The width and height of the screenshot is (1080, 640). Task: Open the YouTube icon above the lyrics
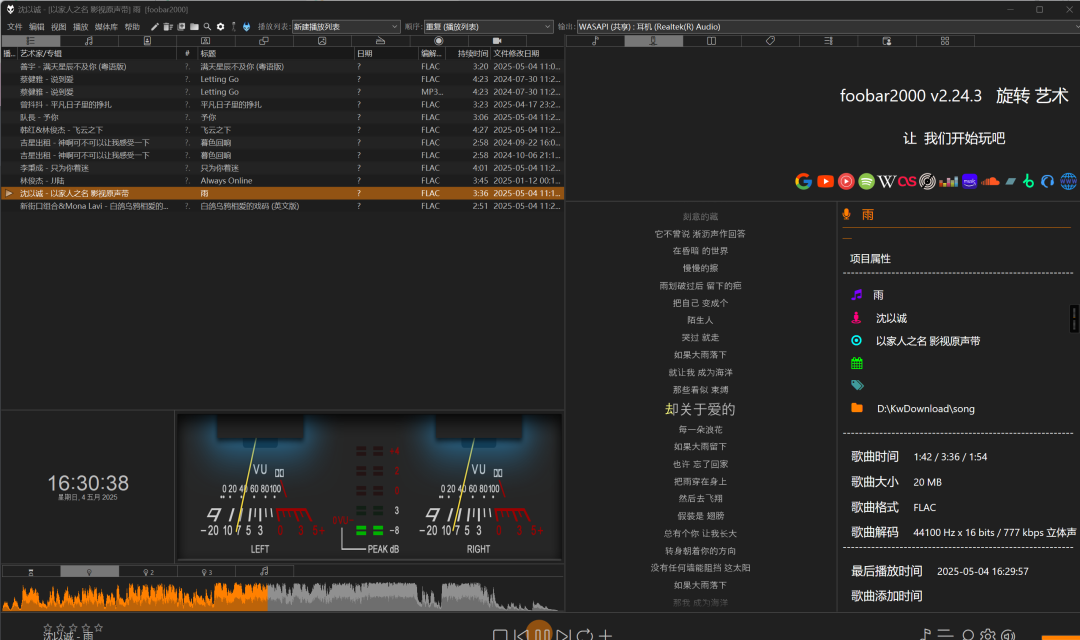825,181
